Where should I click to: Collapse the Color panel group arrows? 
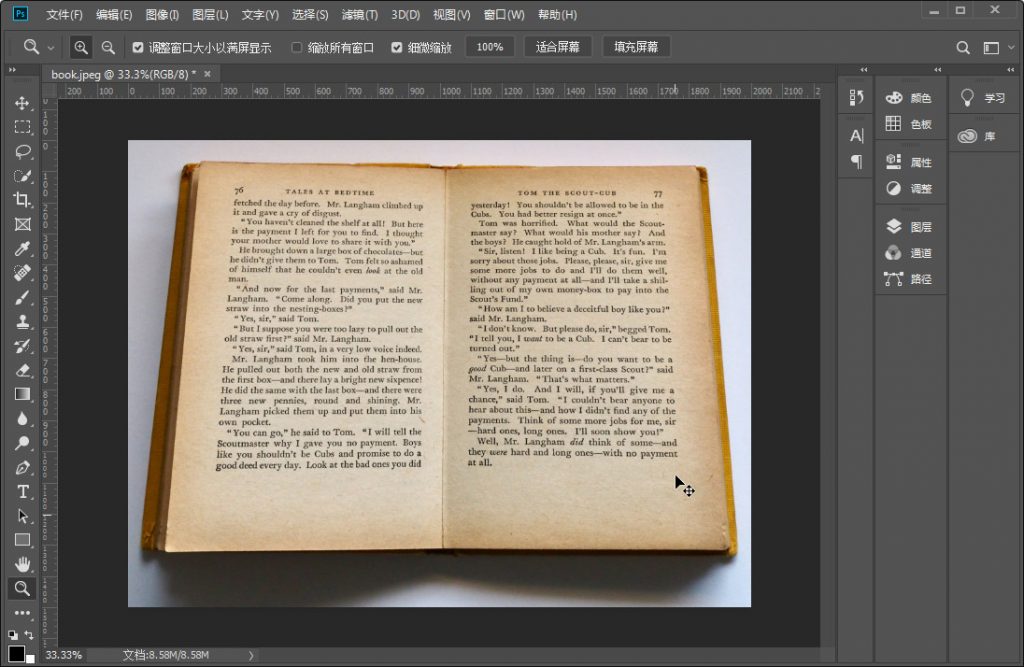(x=937, y=69)
